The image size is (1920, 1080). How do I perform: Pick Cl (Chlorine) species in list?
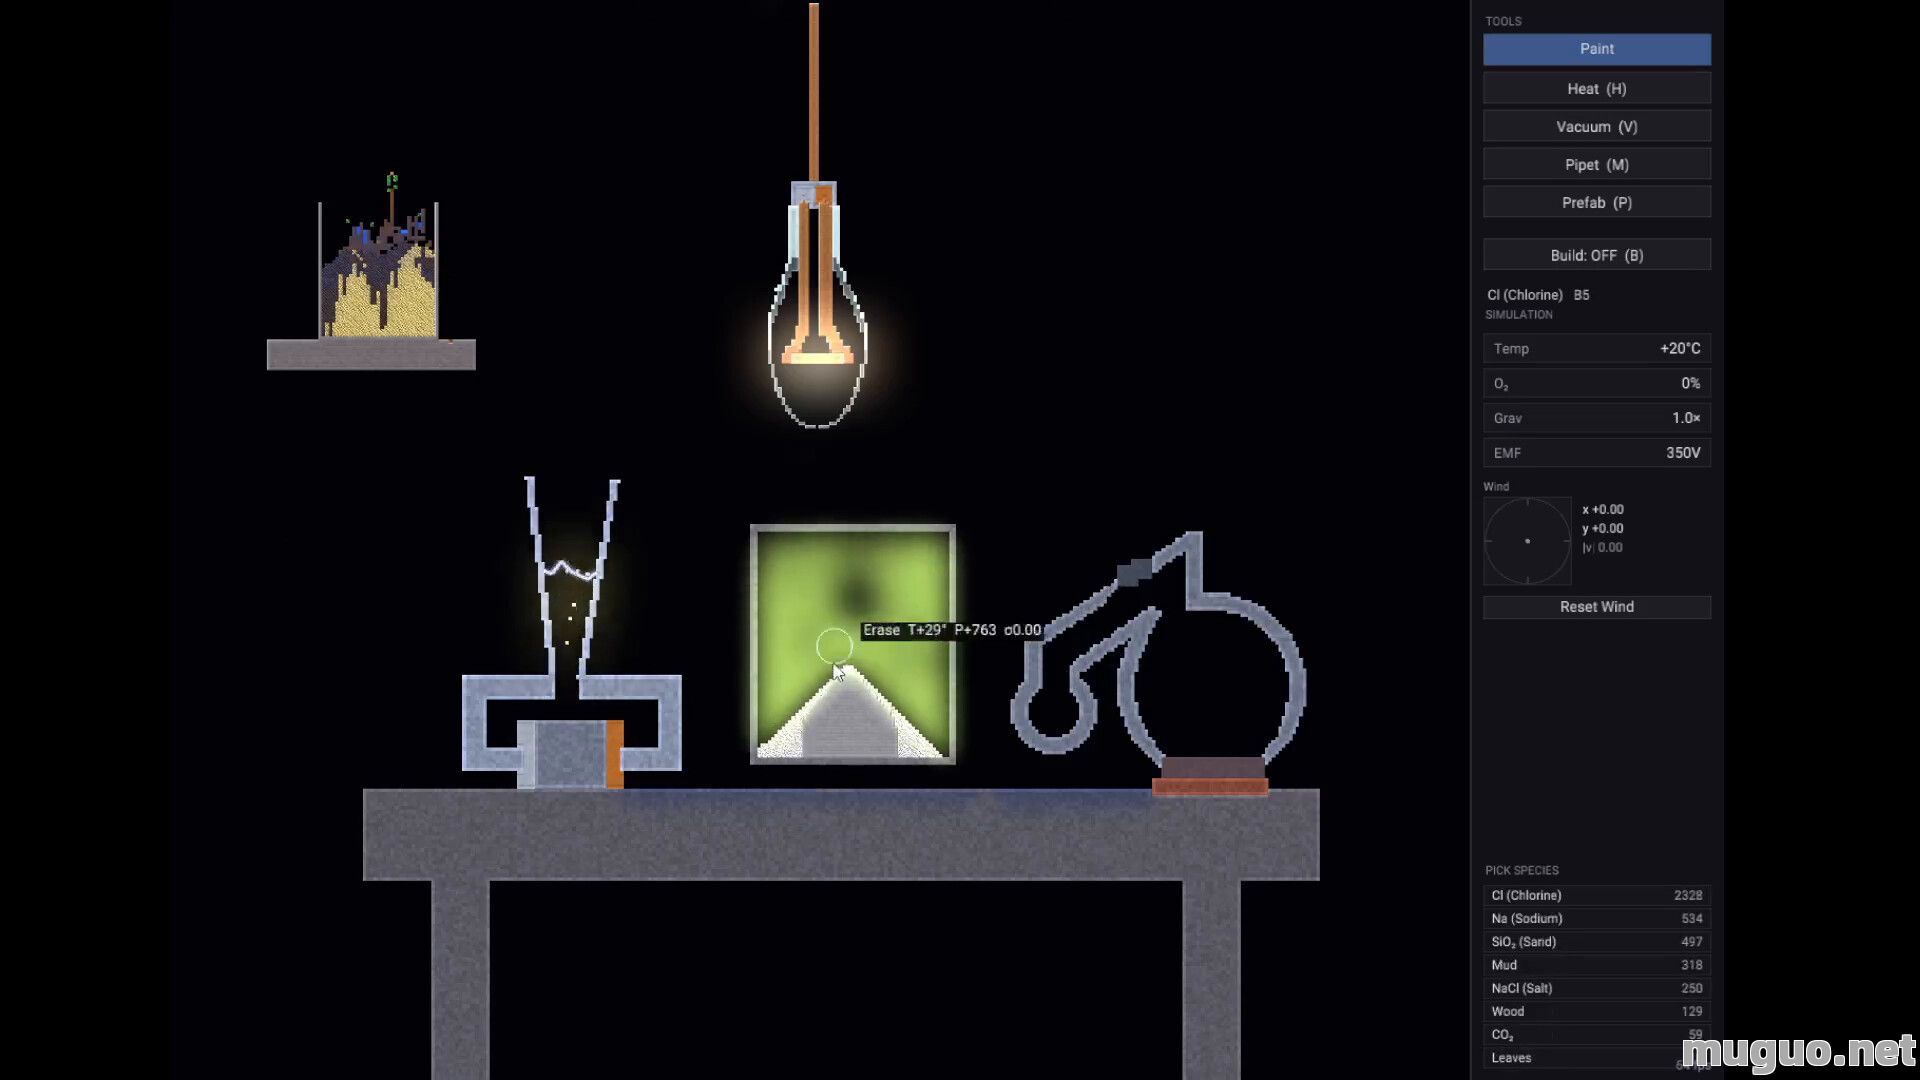coord(1596,895)
